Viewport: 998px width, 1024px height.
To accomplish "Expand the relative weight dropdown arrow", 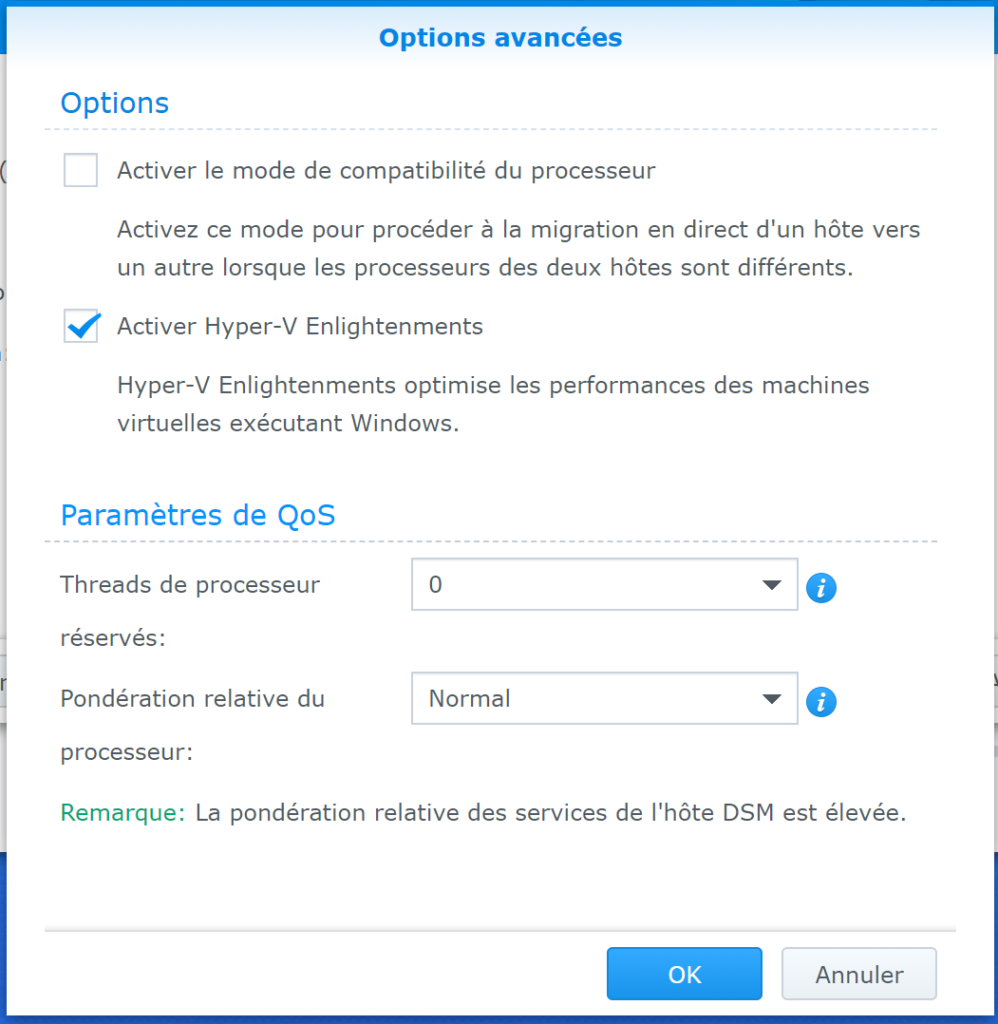I will (x=771, y=699).
